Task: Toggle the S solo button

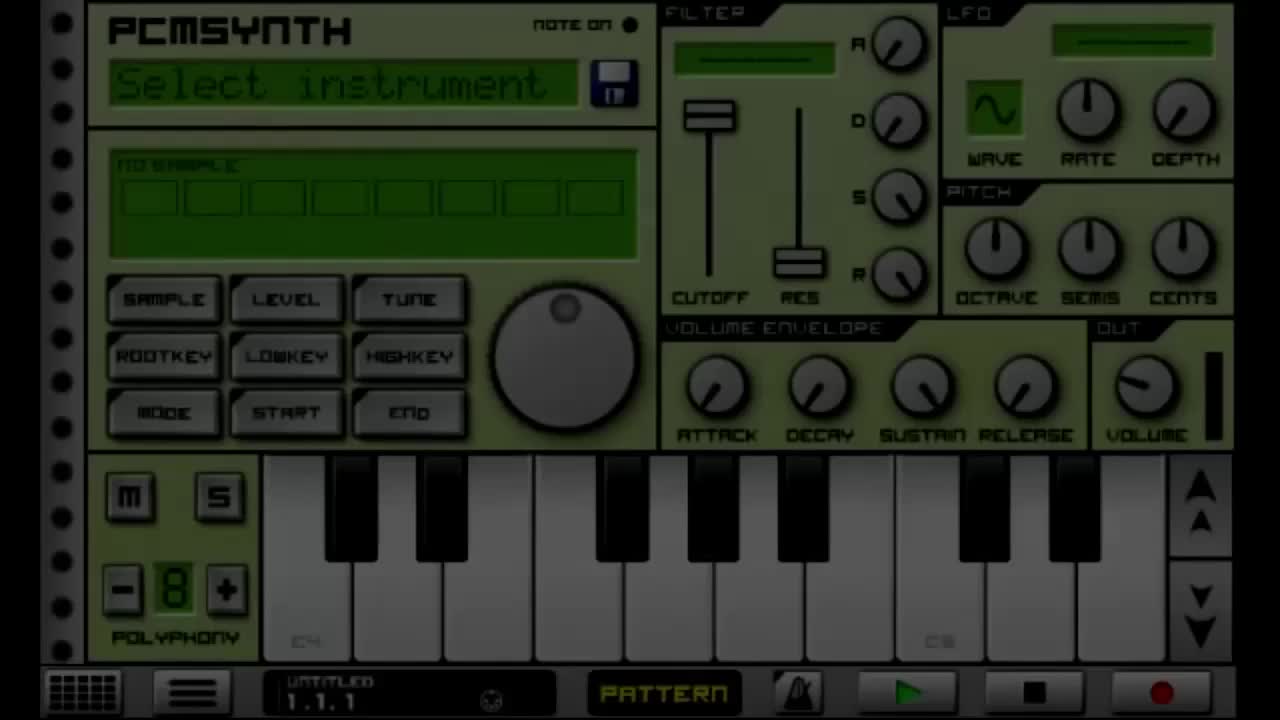Action: [219, 497]
